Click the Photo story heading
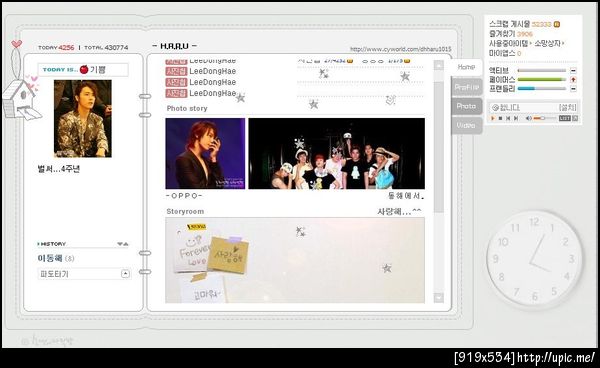 (x=187, y=108)
